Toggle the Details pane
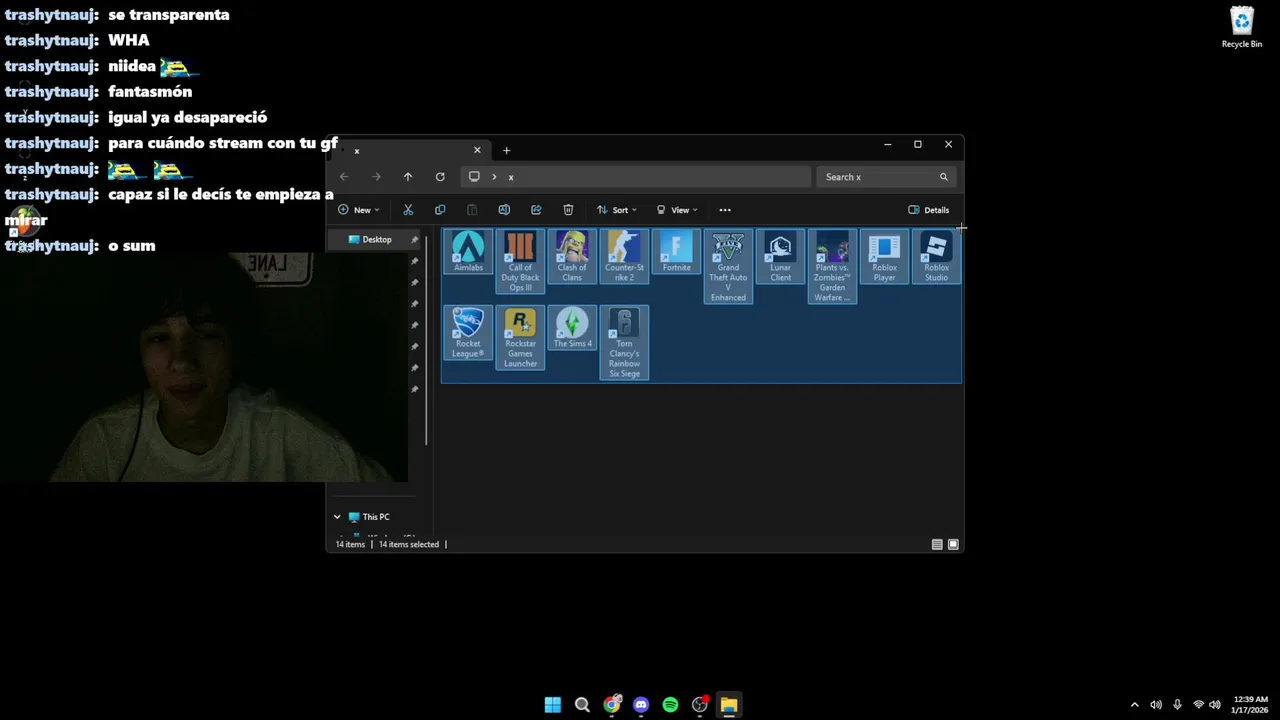Viewport: 1280px width, 720px height. (929, 210)
